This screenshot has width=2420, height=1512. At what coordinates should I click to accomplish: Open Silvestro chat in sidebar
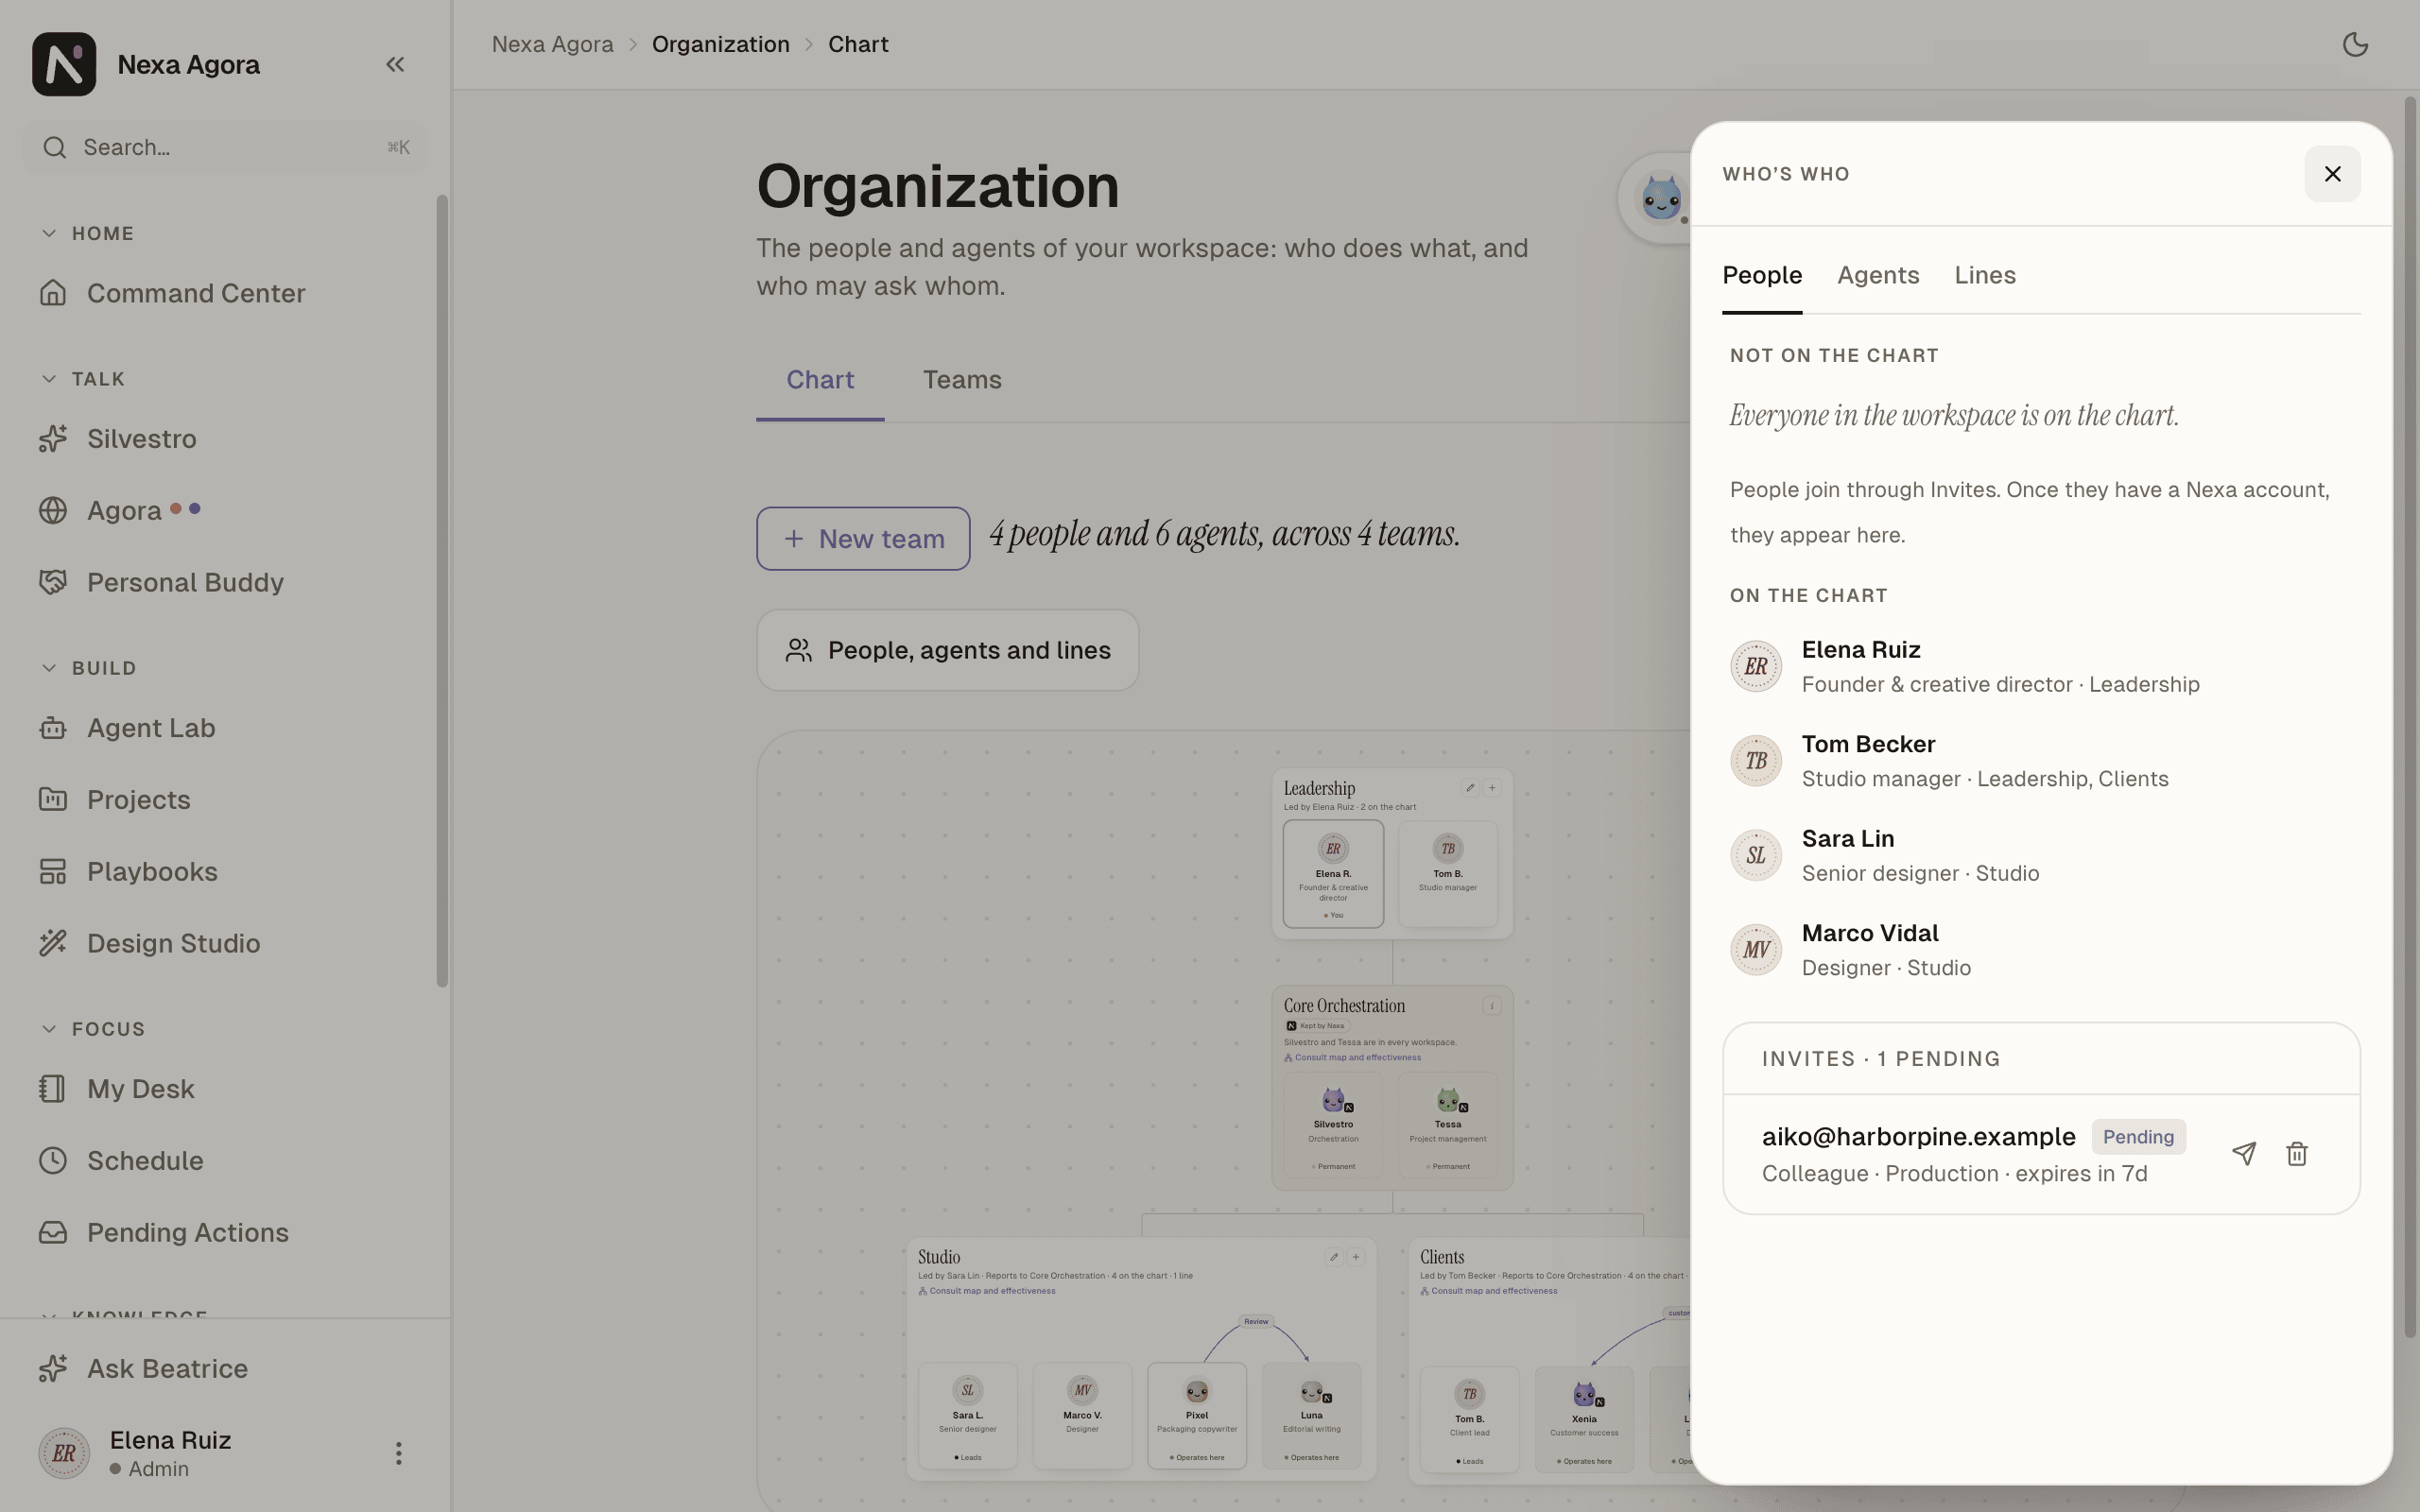(x=225, y=439)
